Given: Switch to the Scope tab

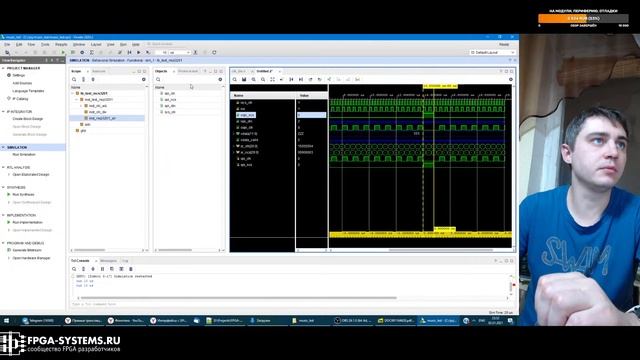Looking at the screenshot, I should [76, 71].
